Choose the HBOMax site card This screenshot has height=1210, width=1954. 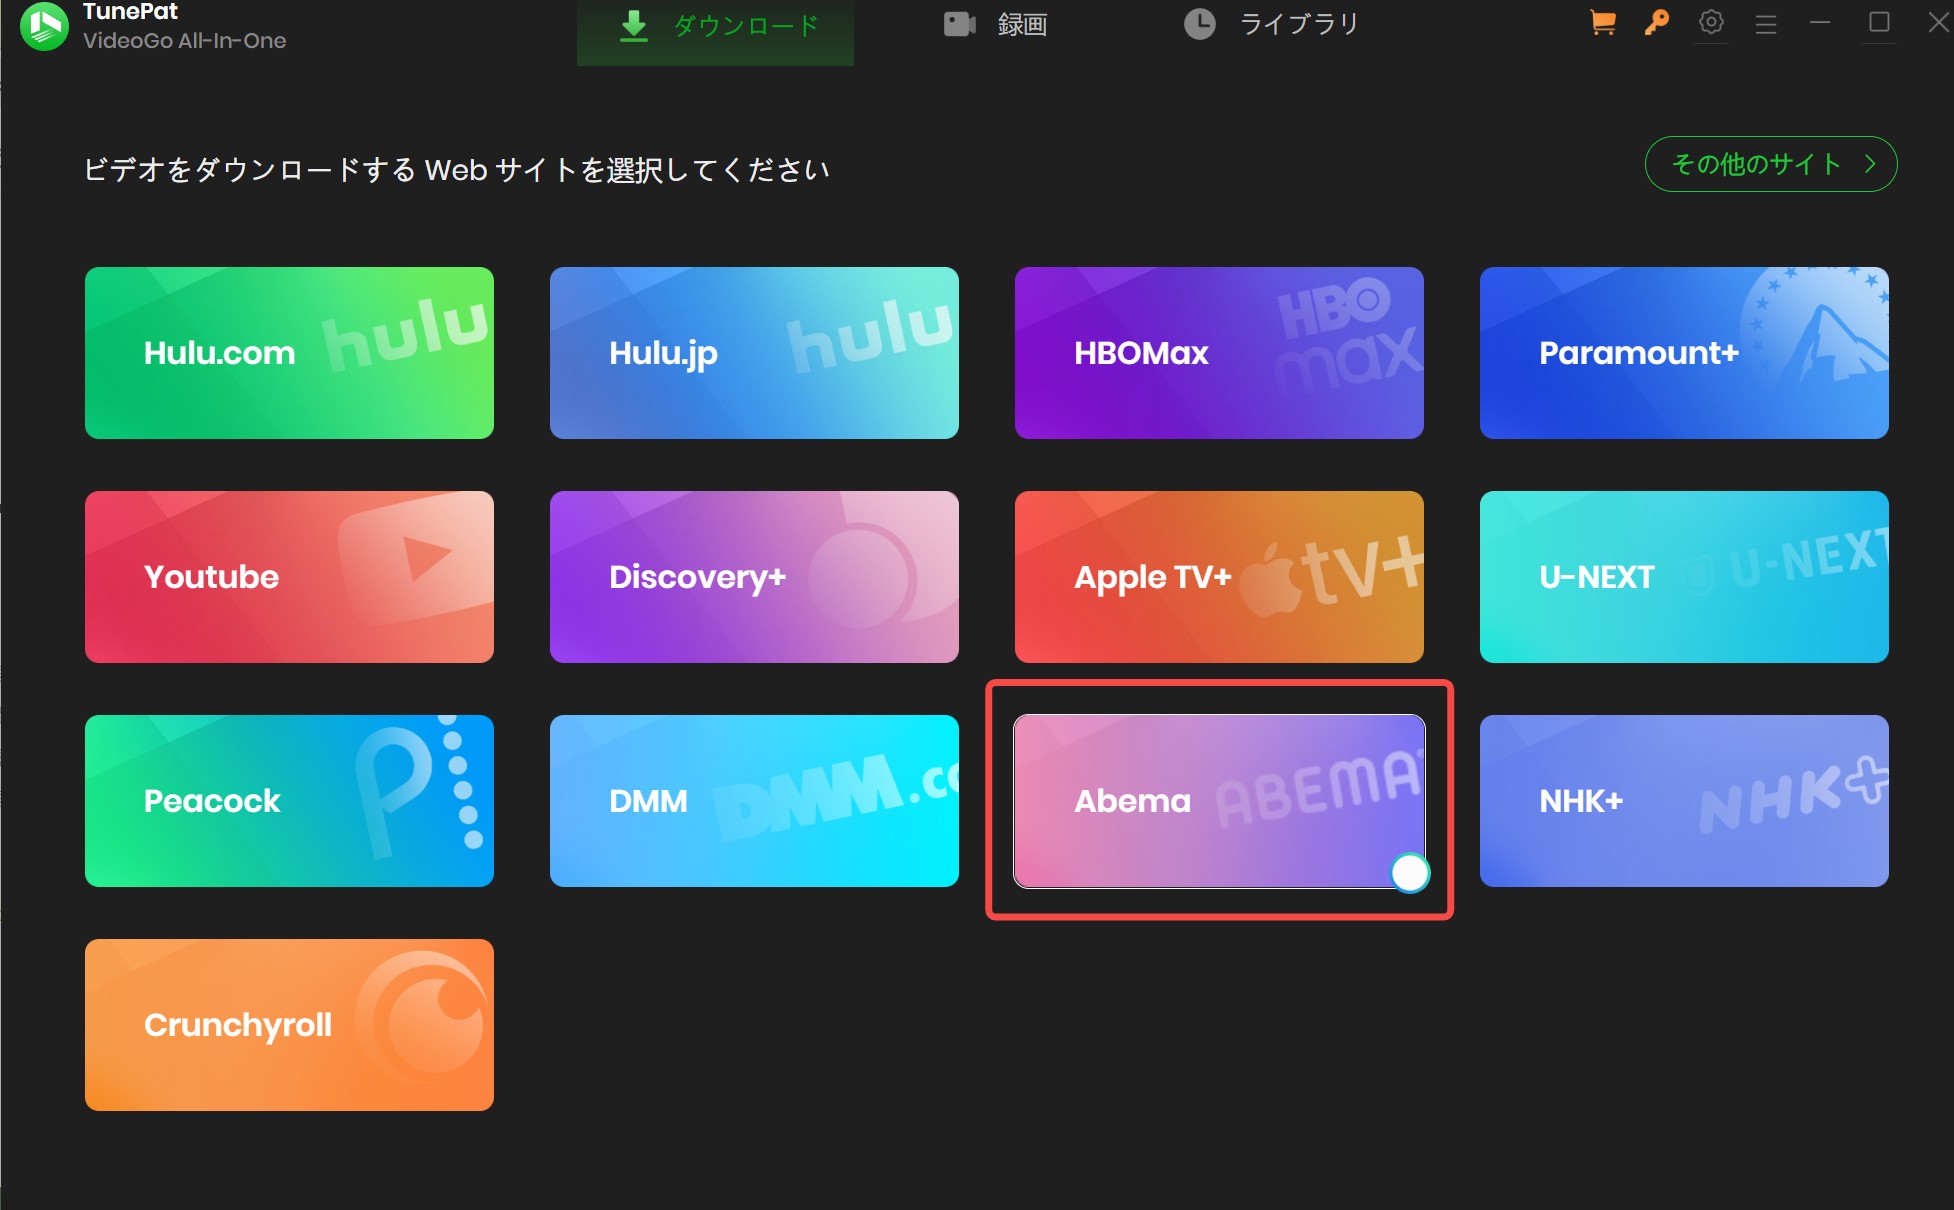(1219, 353)
